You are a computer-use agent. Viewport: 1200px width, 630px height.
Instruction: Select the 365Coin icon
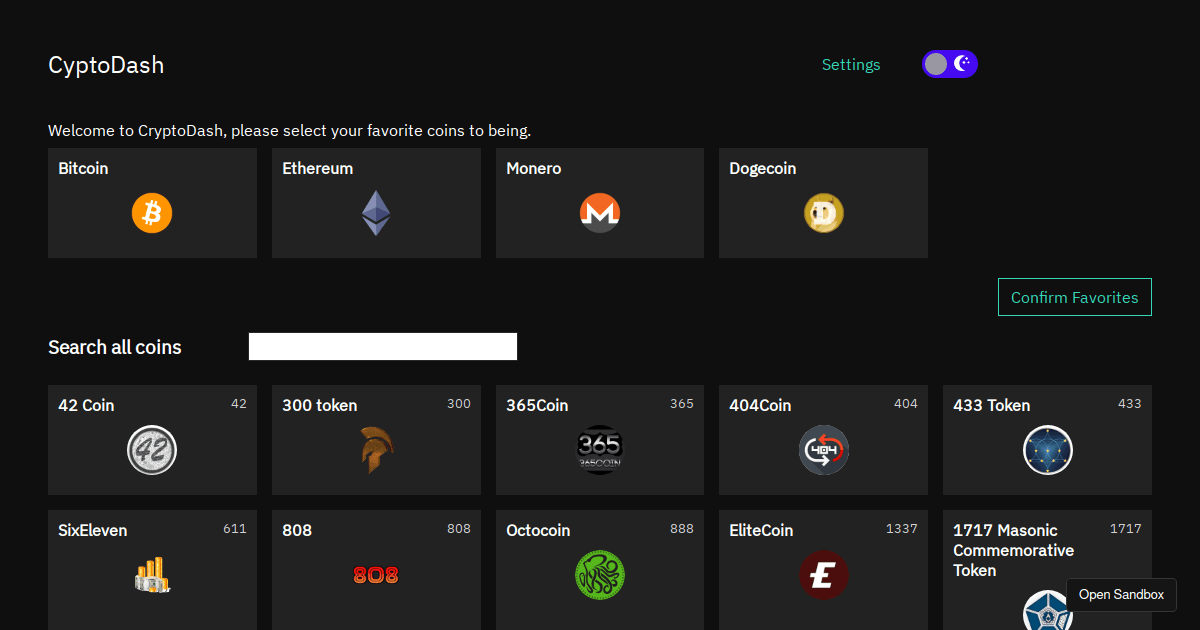coord(599,450)
